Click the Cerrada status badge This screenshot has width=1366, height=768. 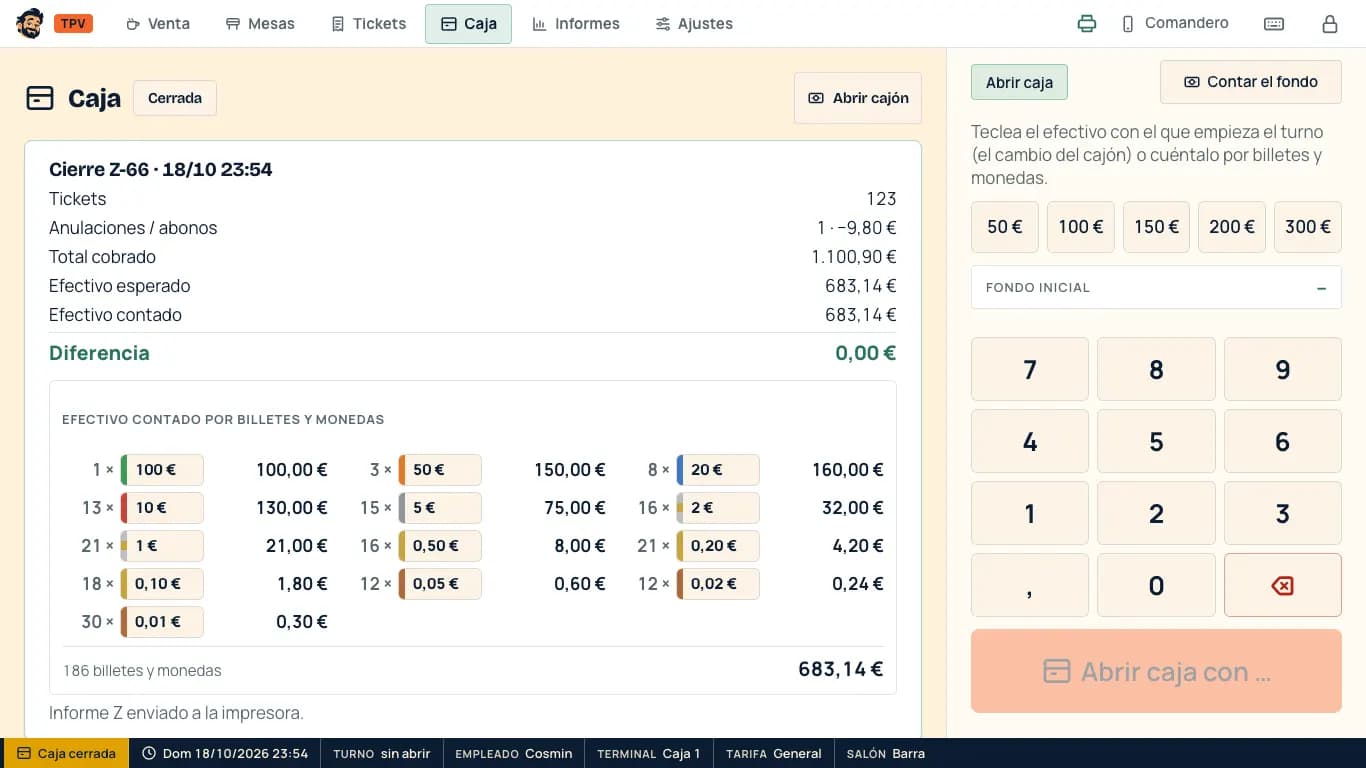coord(175,98)
